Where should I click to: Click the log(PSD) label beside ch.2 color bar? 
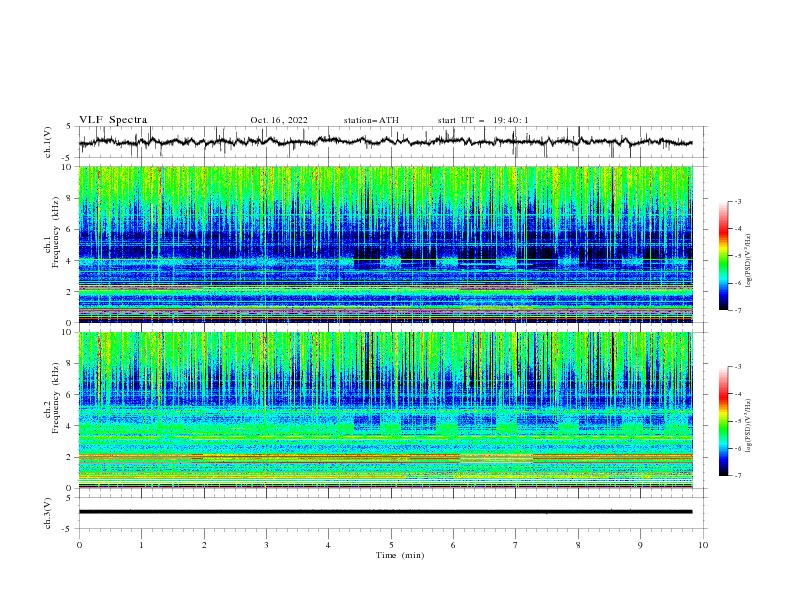tap(749, 425)
